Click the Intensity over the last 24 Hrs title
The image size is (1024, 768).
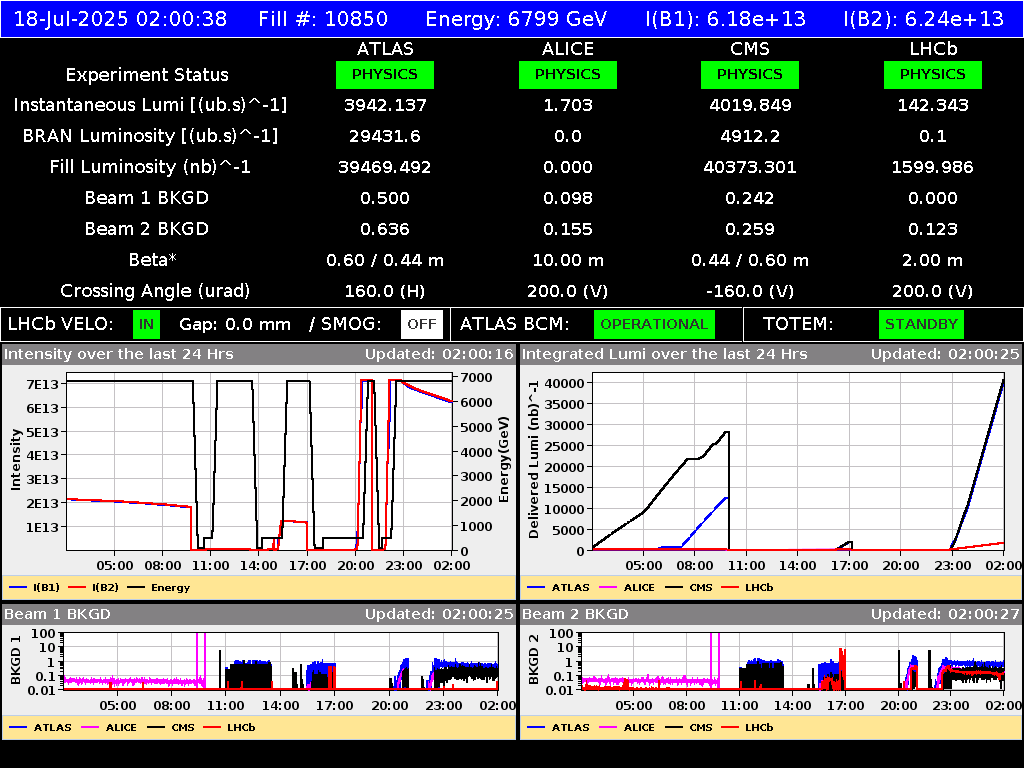[118, 354]
